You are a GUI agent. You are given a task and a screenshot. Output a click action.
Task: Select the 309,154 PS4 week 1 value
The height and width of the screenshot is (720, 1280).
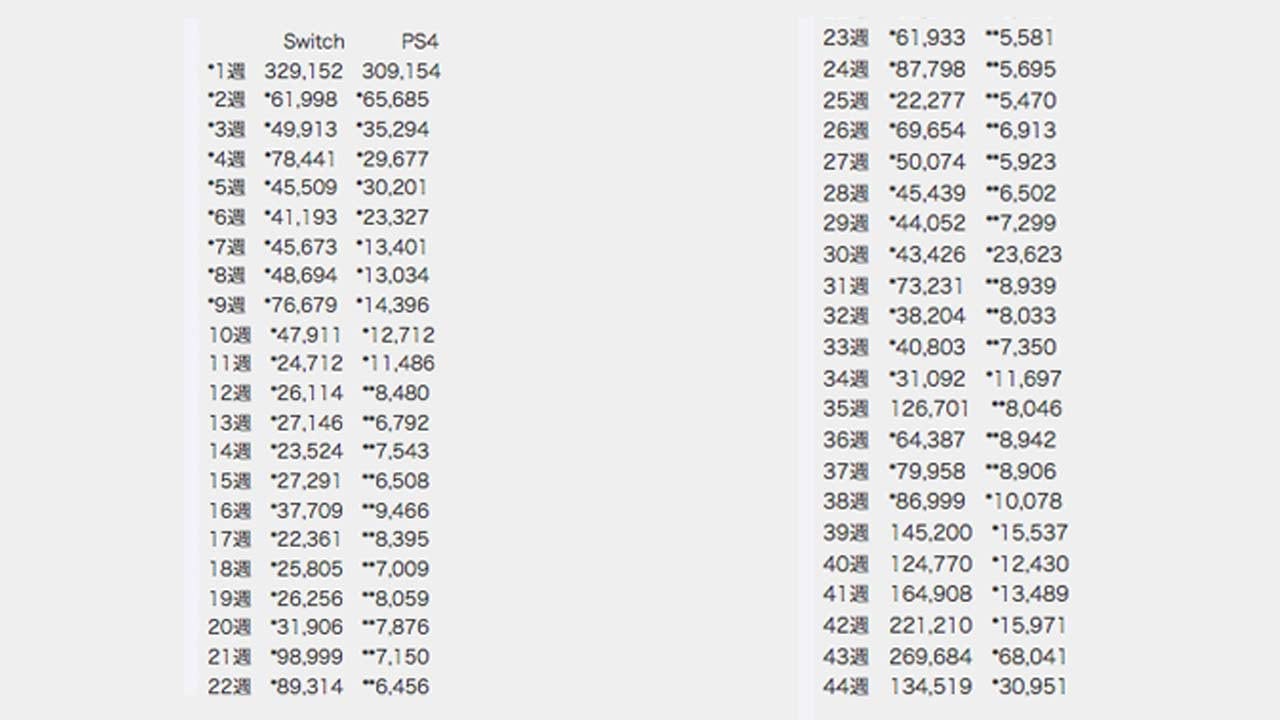coord(400,71)
